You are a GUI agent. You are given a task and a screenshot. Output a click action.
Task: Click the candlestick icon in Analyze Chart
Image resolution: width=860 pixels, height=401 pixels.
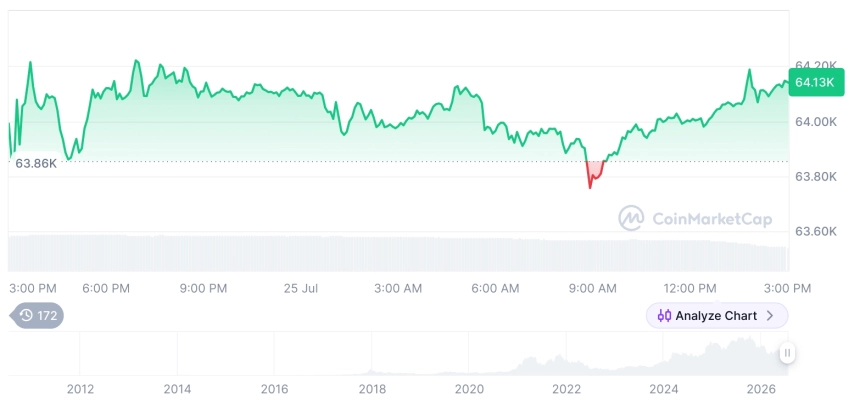(x=664, y=316)
